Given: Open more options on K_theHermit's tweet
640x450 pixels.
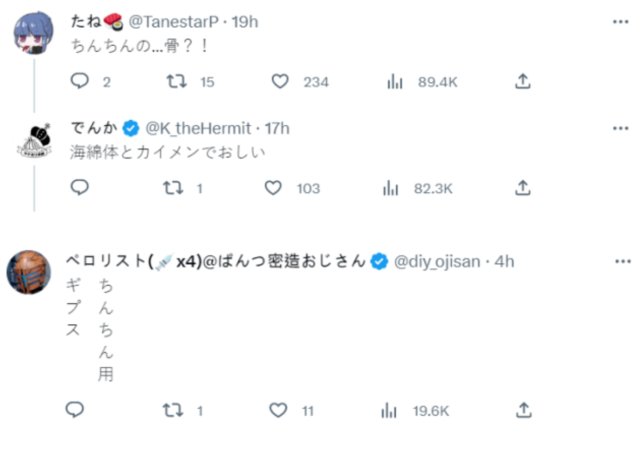Looking at the screenshot, I should pyautogui.click(x=620, y=128).
